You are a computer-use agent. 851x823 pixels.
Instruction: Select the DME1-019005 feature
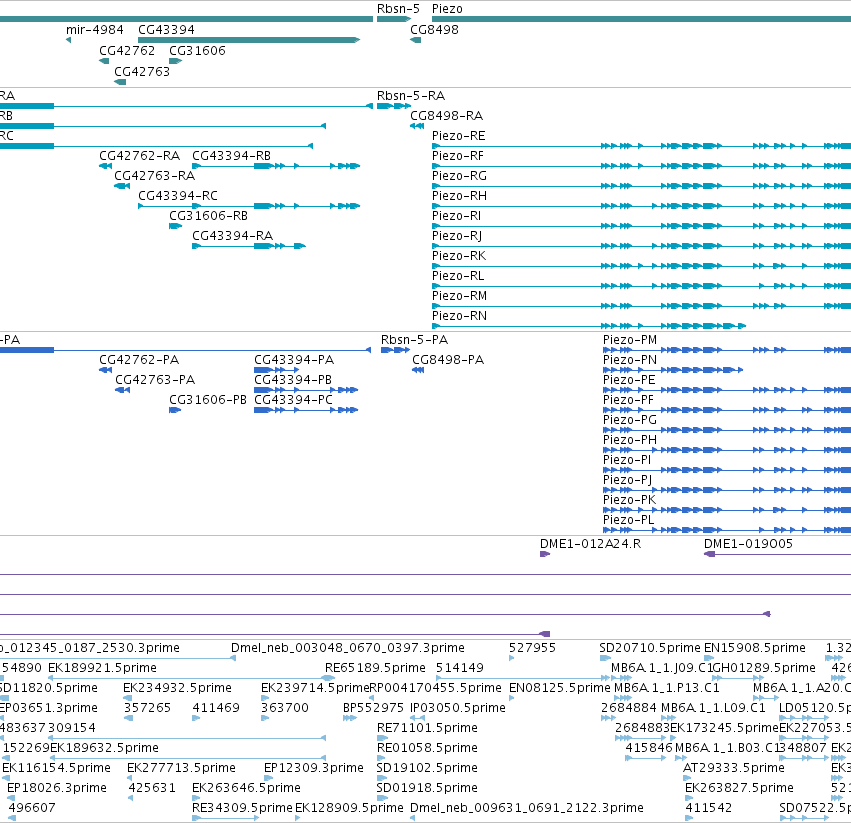point(748,544)
